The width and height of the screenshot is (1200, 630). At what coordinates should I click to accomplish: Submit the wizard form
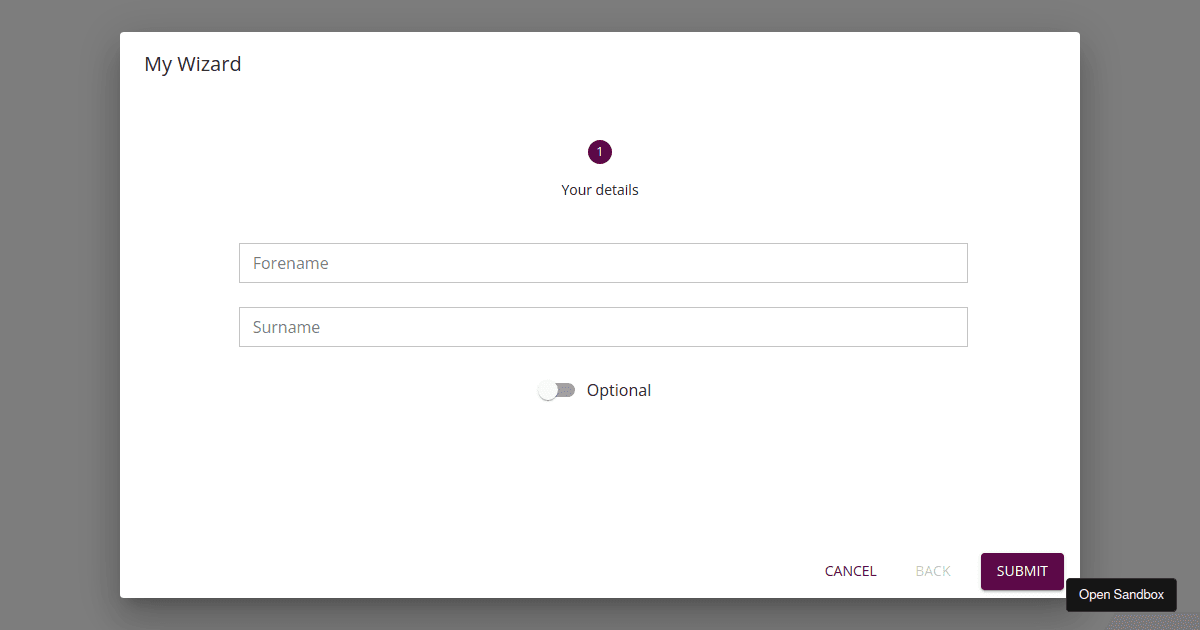[x=1022, y=570]
